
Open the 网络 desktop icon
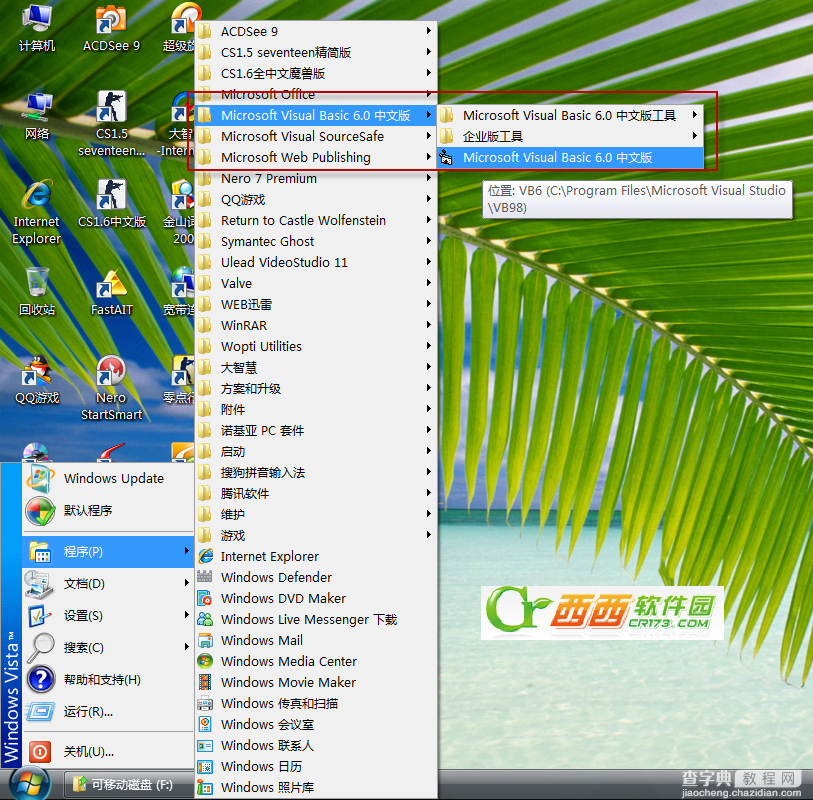(37, 117)
